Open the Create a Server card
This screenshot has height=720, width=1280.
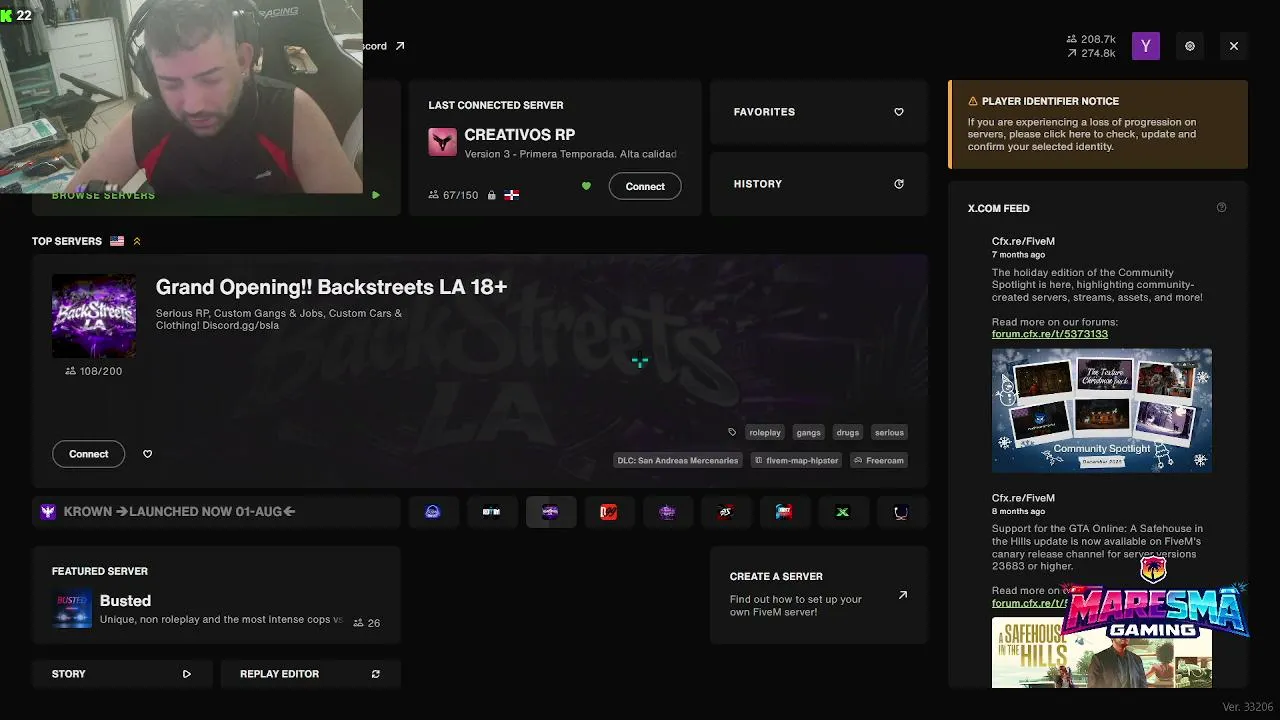[x=819, y=595]
